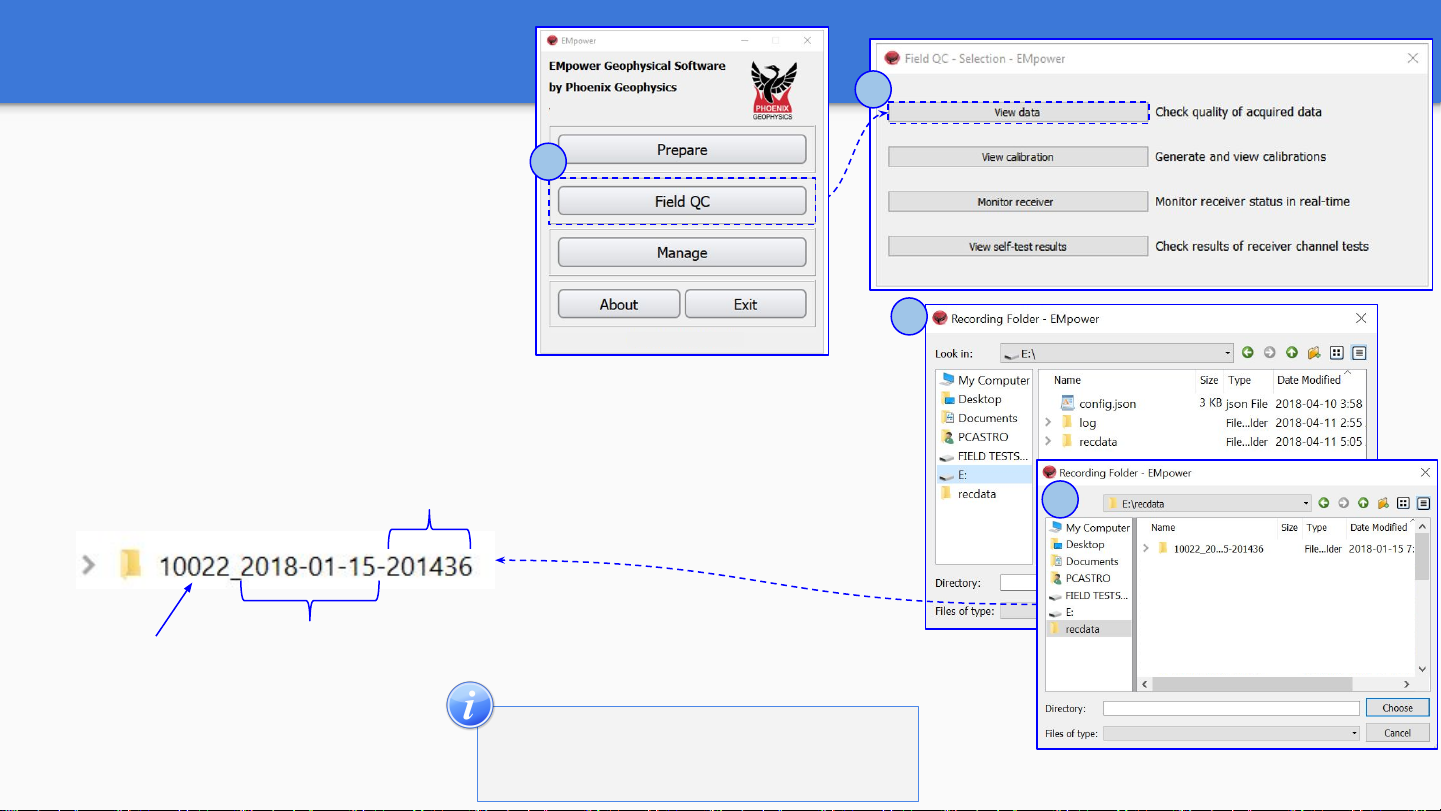Click Choose in E:\recdata dialog
Image resolution: width=1441 pixels, height=811 pixels.
[1397, 708]
